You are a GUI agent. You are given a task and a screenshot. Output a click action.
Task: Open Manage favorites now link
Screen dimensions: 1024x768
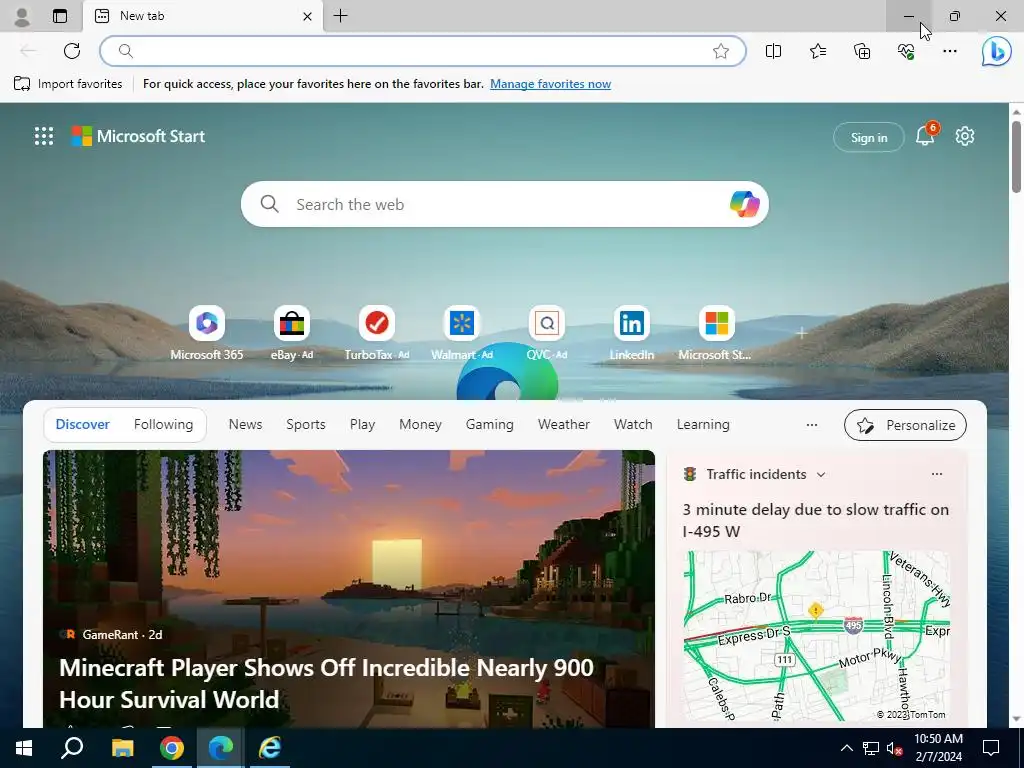[551, 84]
